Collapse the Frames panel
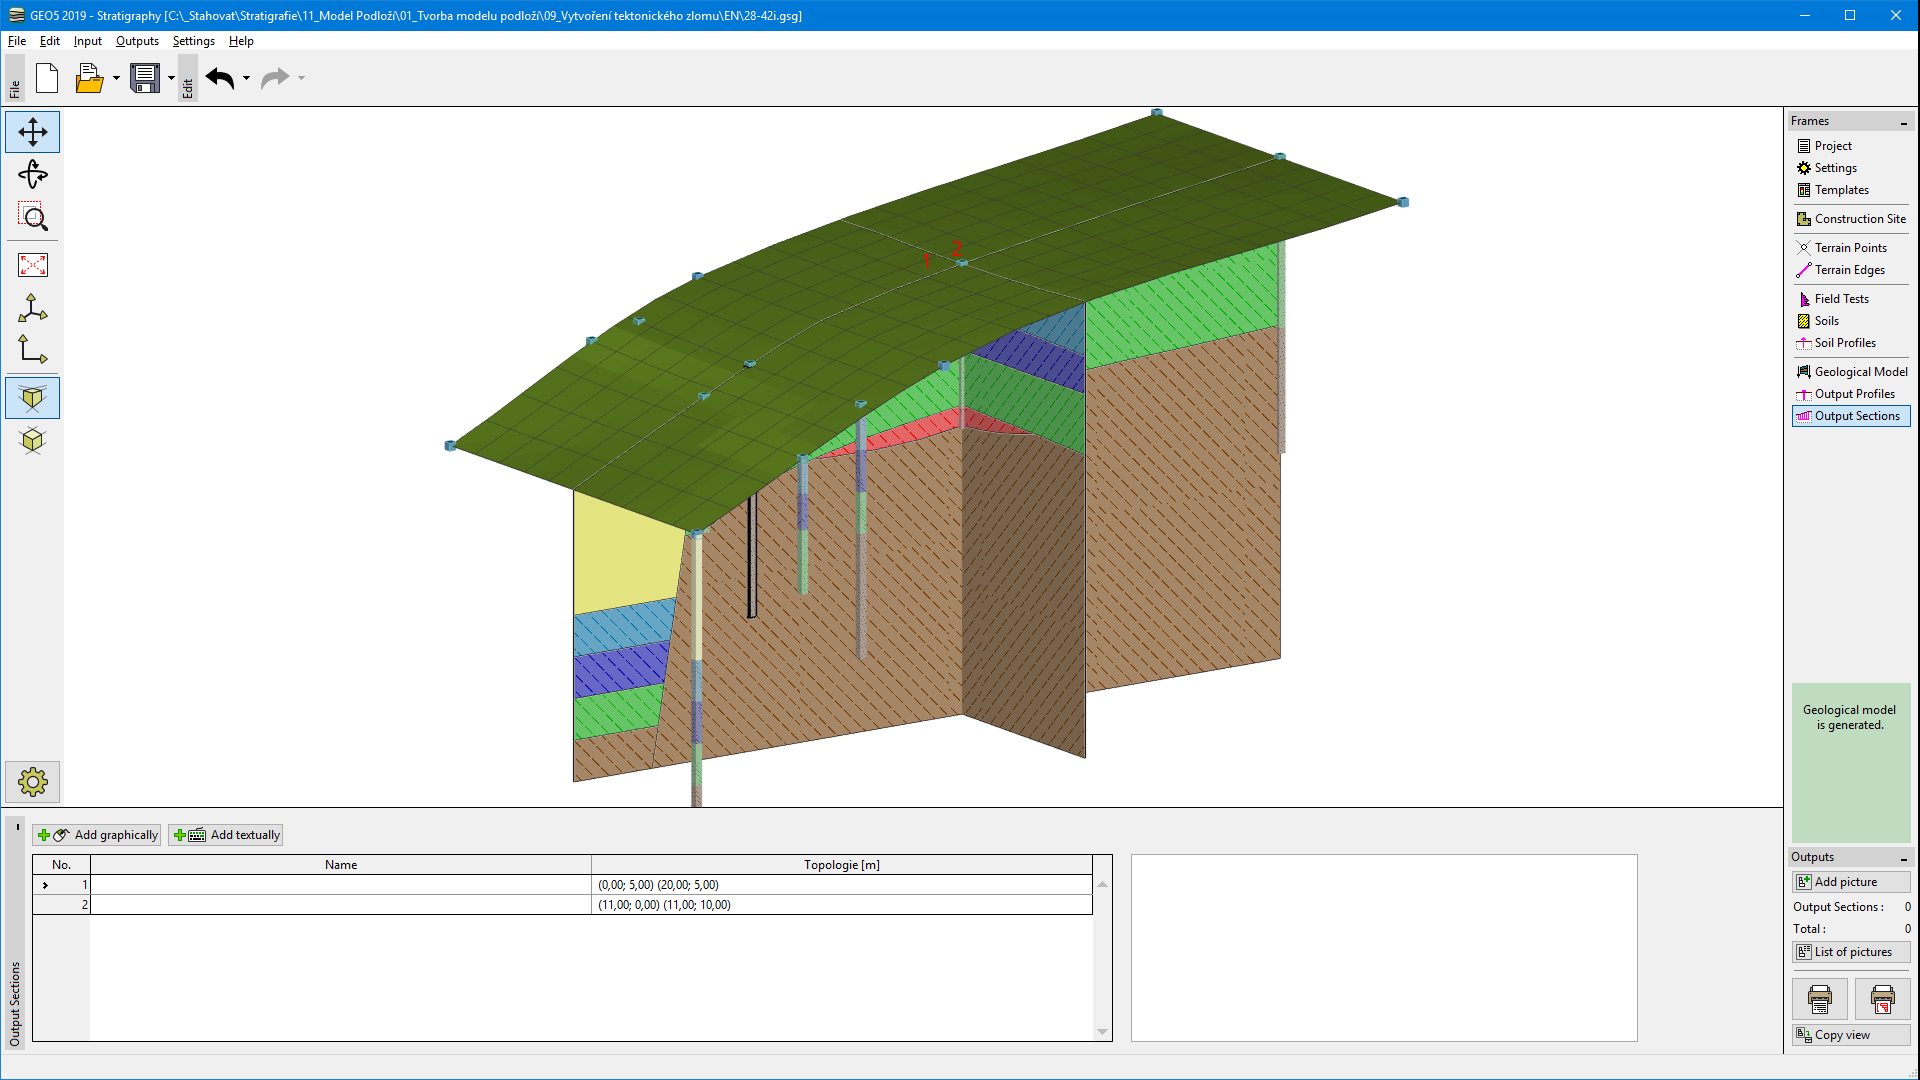The image size is (1920, 1080). point(1903,122)
